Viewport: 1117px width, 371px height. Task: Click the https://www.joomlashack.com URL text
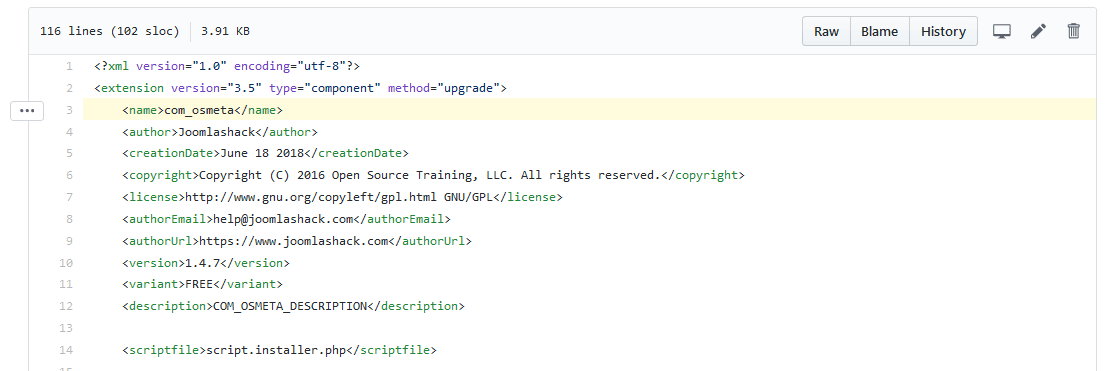click(293, 241)
